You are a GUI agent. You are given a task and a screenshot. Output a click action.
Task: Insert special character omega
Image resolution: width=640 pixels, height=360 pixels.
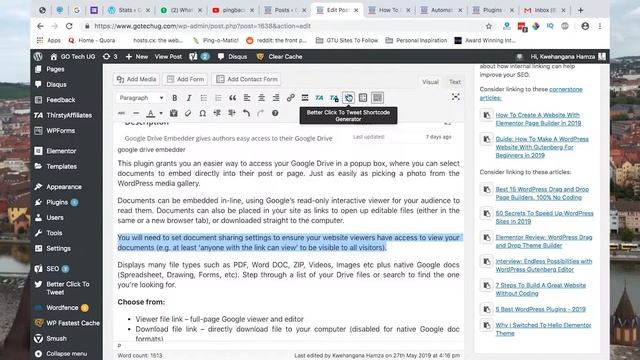click(202, 113)
